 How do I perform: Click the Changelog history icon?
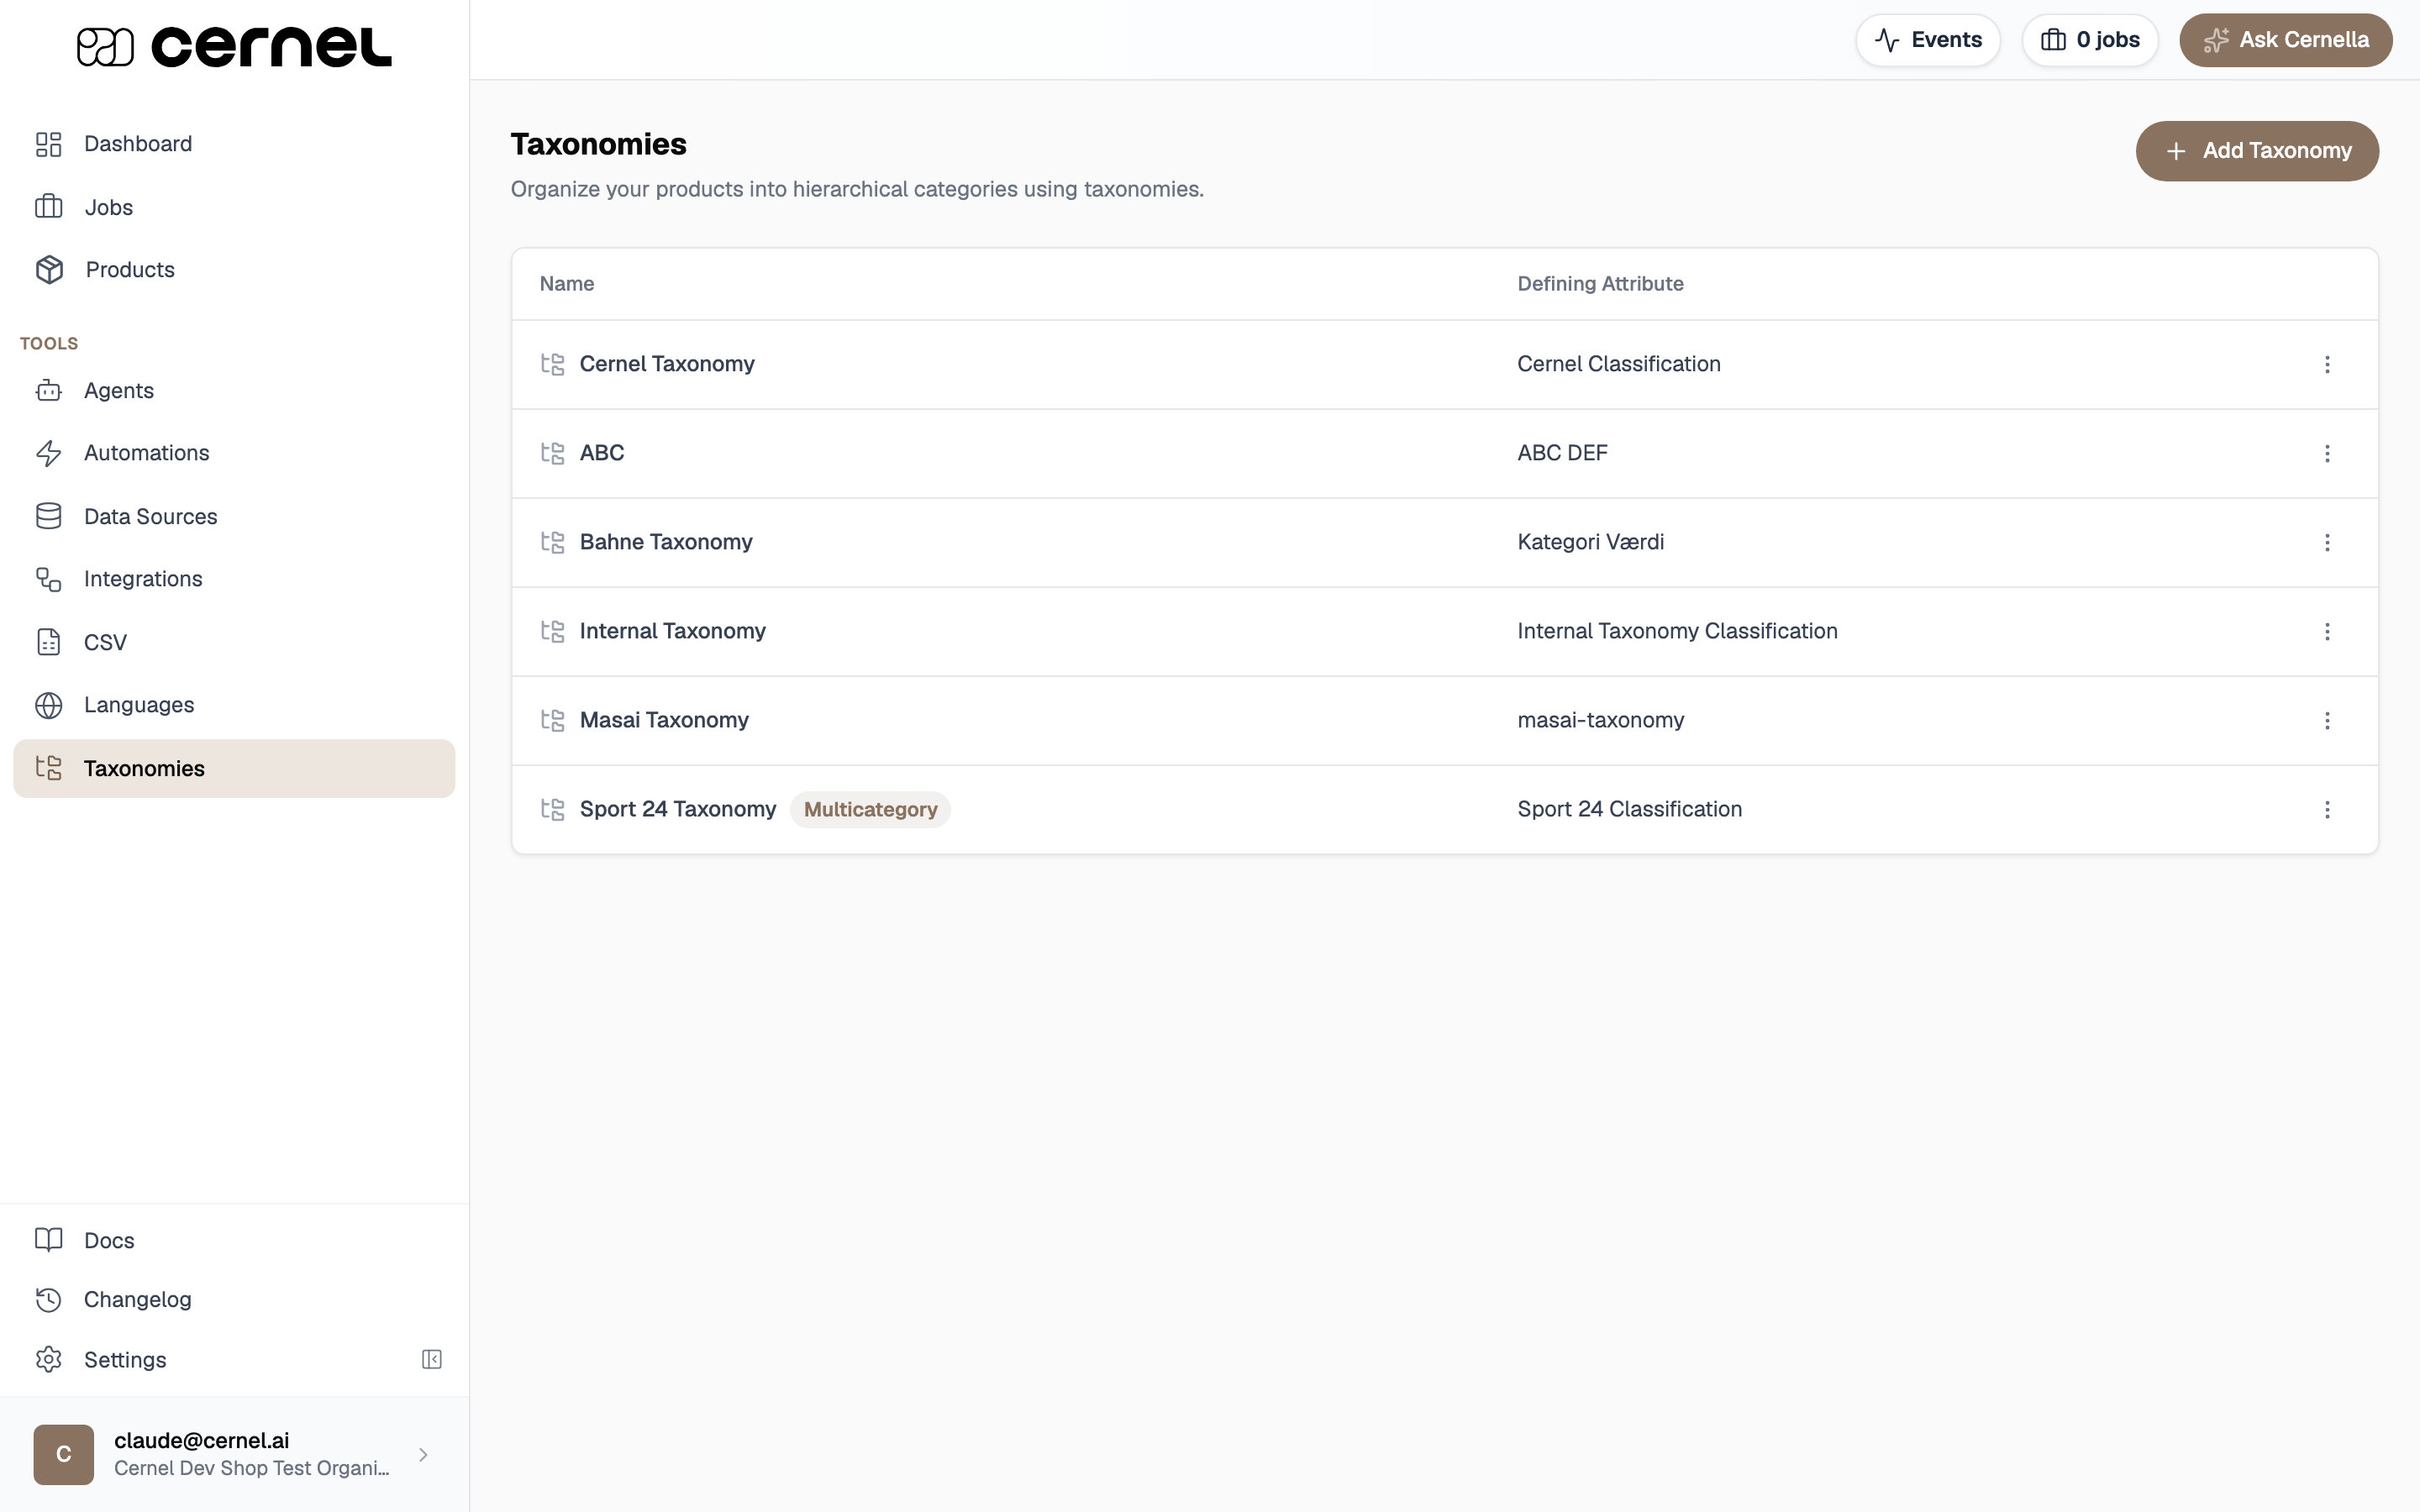click(48, 1299)
